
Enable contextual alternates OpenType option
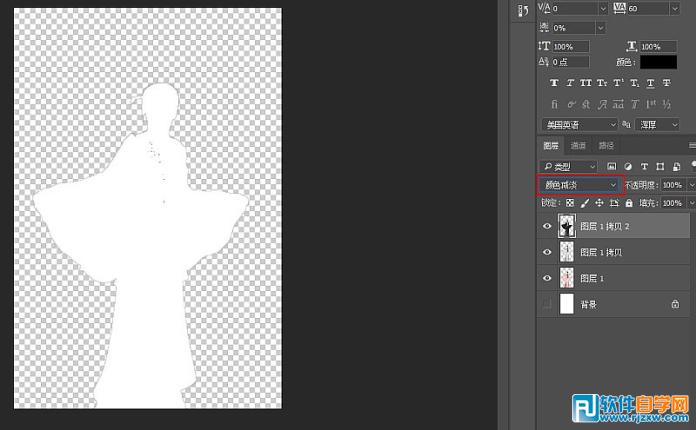click(571, 104)
